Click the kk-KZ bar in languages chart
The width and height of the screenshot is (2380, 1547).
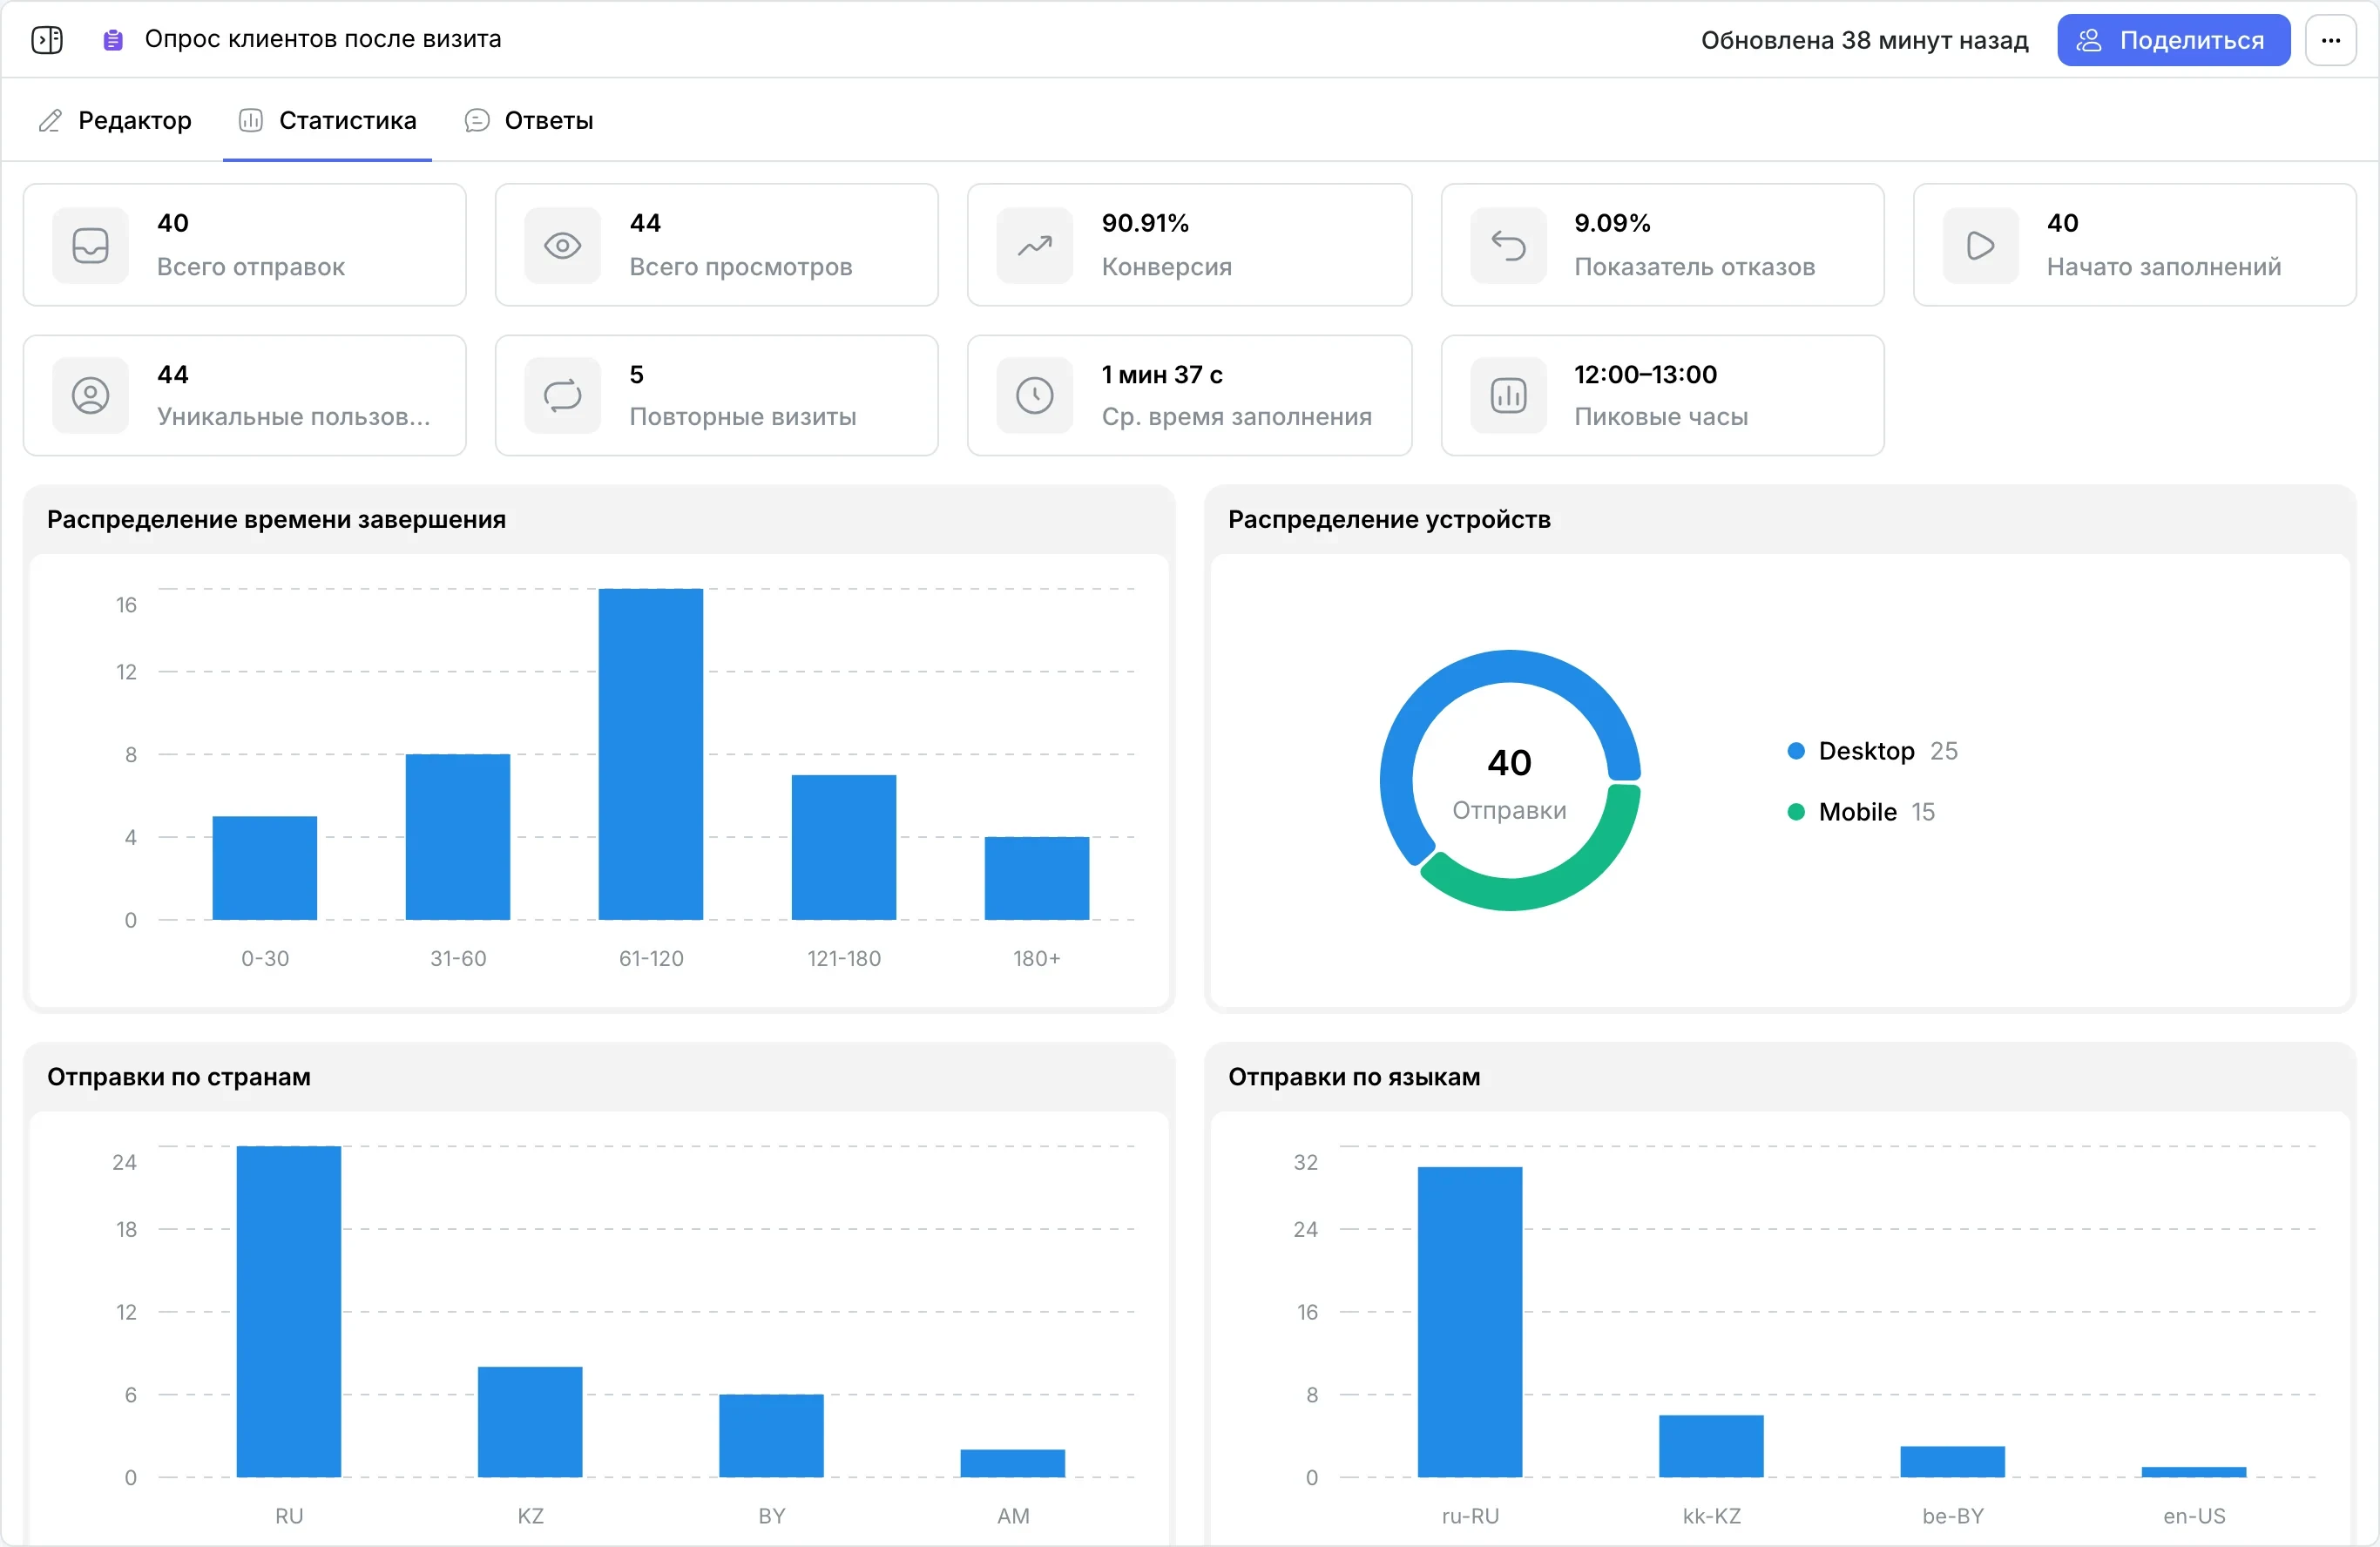1711,1446
